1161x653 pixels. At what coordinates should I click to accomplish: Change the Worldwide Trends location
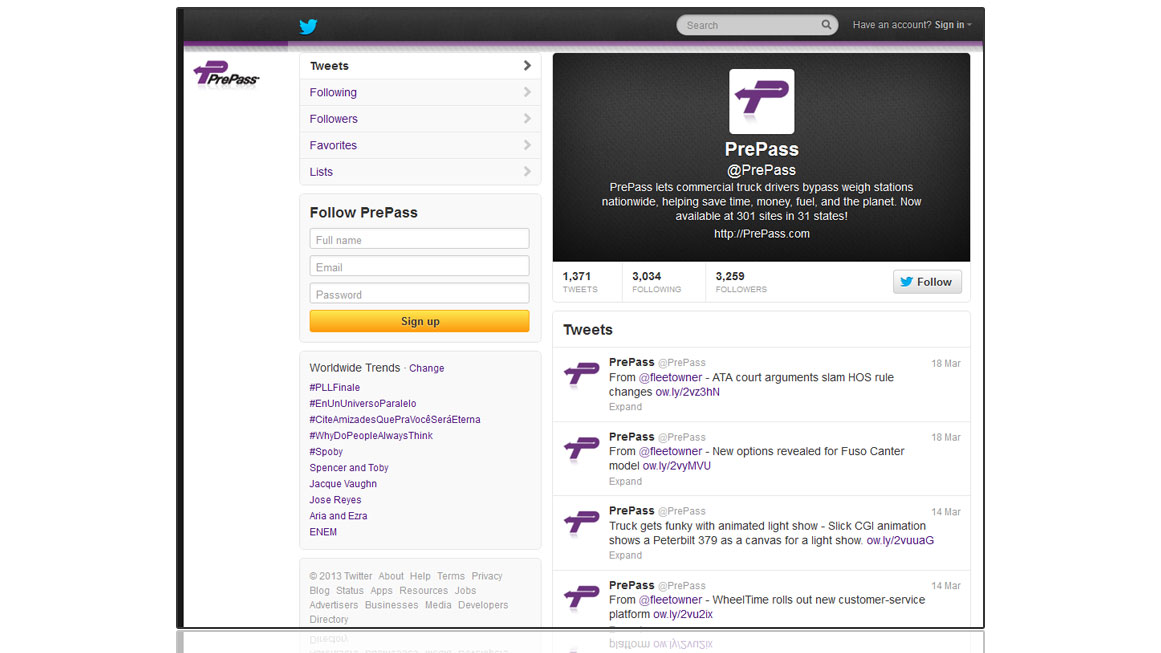coord(426,368)
